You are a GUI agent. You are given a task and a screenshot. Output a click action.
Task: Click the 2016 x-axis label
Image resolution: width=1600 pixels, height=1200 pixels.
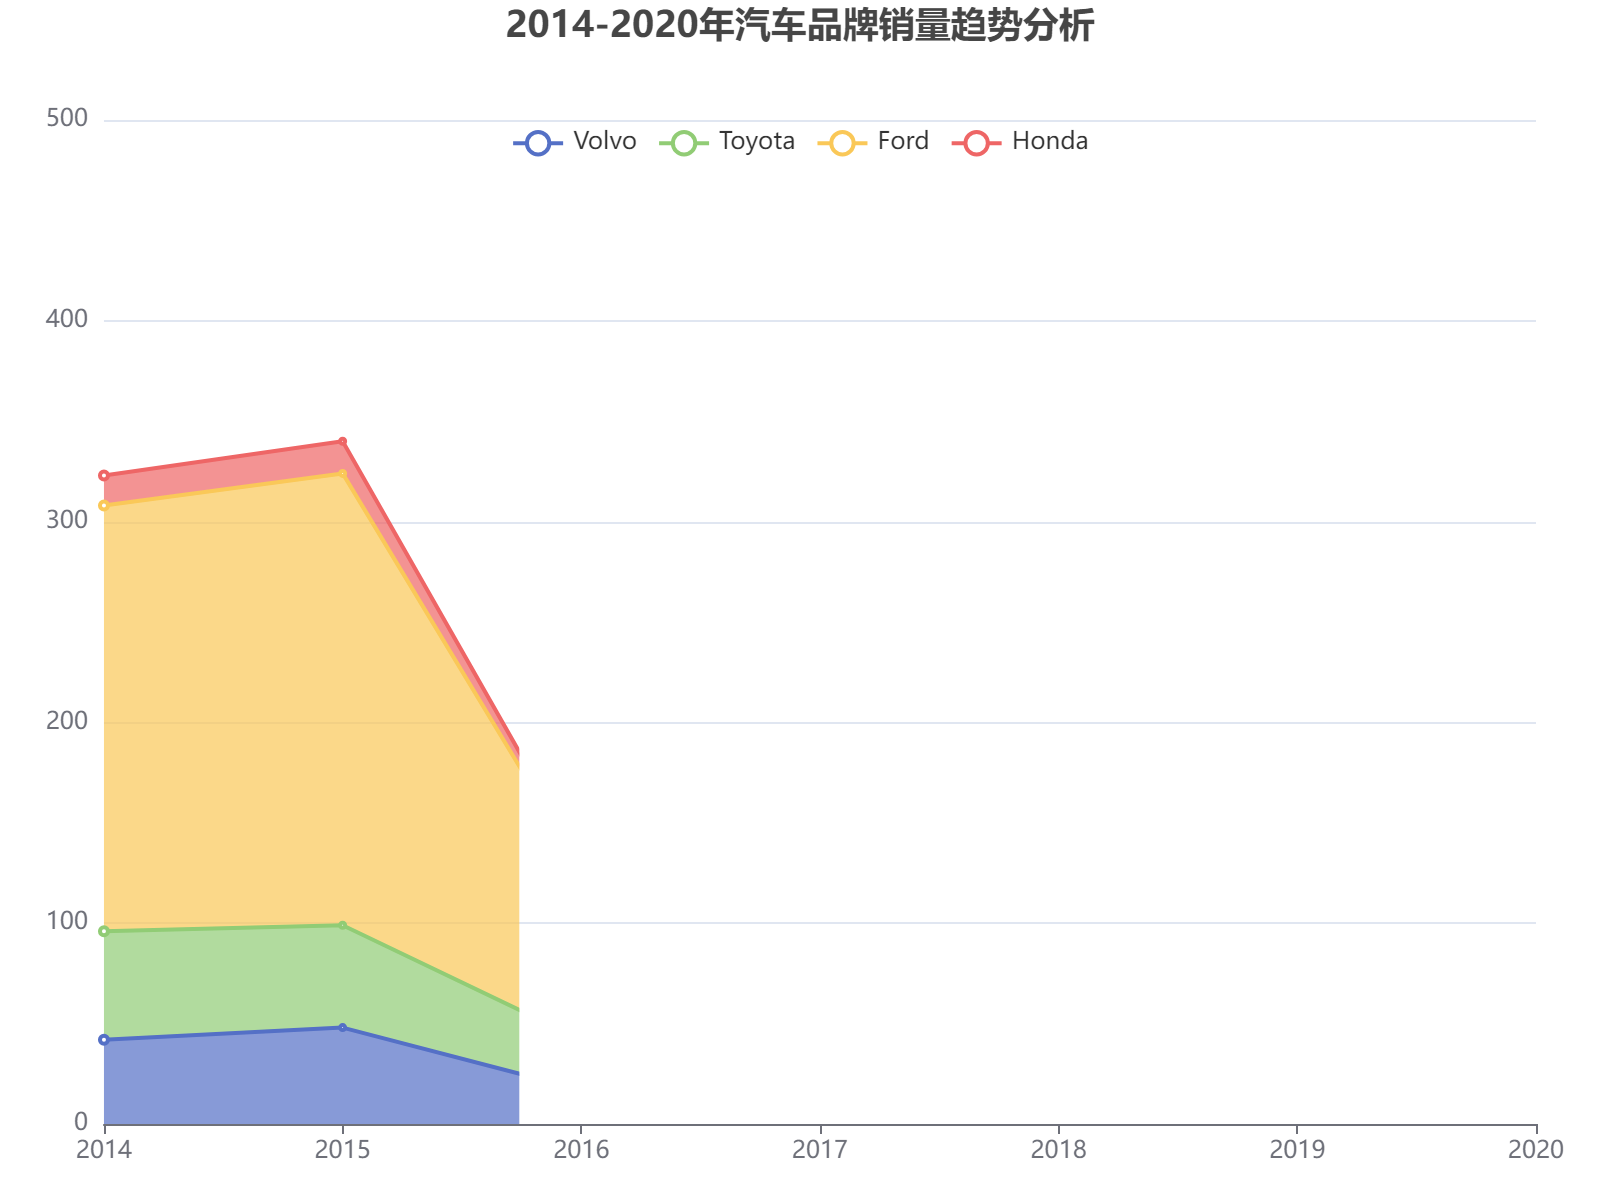pos(581,1150)
